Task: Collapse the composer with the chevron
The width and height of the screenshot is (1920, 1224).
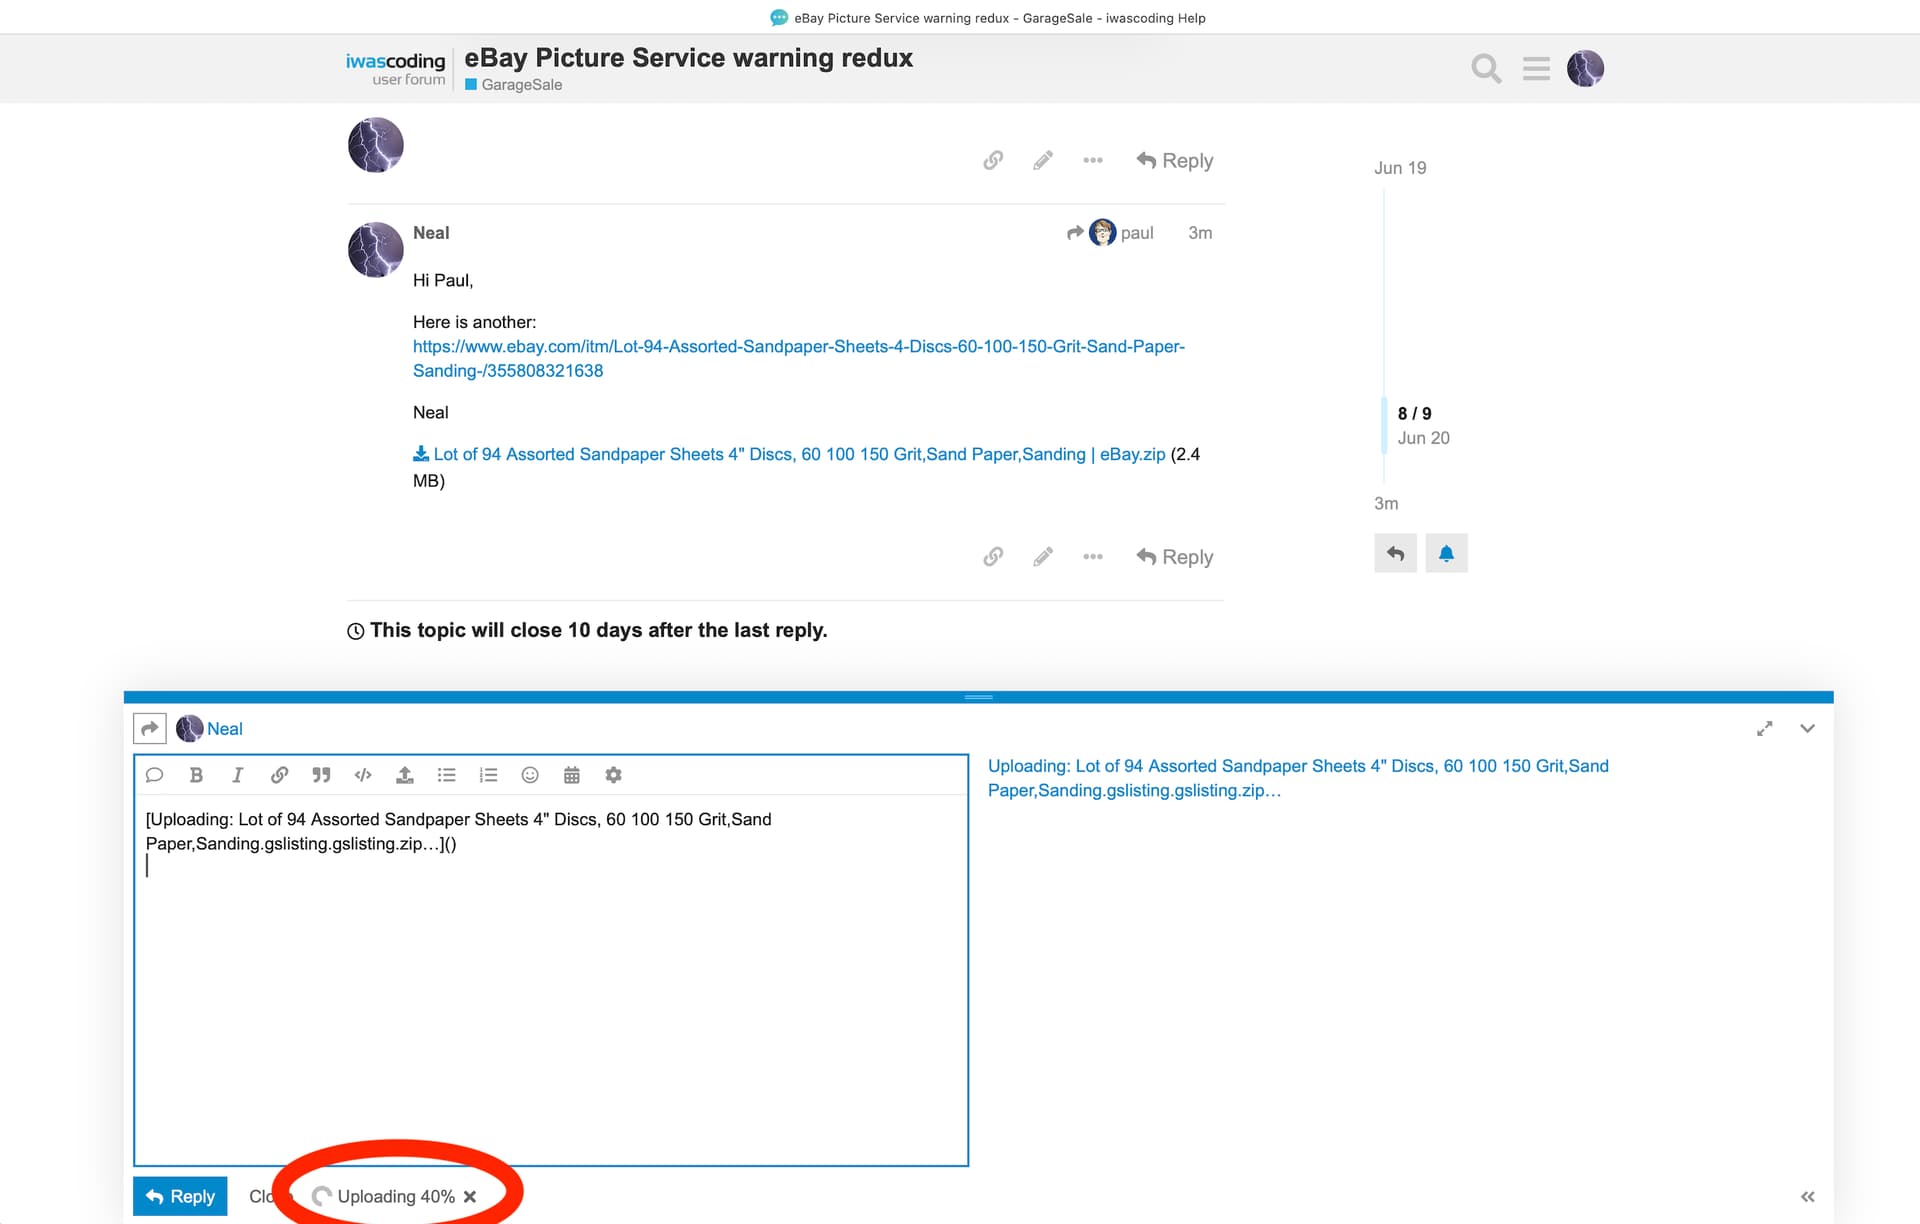Action: point(1807,728)
